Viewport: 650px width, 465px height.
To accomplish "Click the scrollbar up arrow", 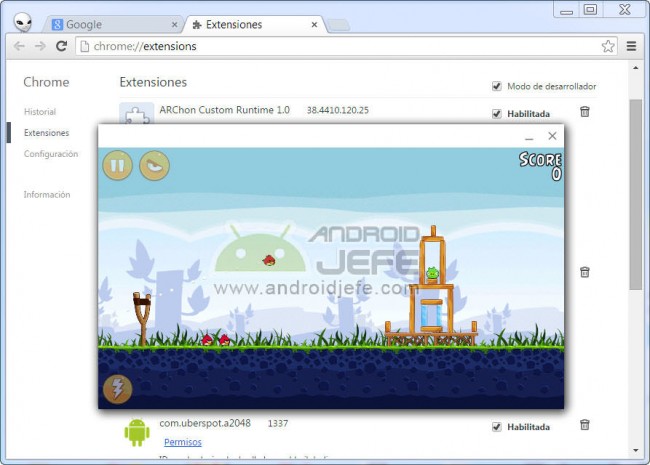I will pos(635,68).
